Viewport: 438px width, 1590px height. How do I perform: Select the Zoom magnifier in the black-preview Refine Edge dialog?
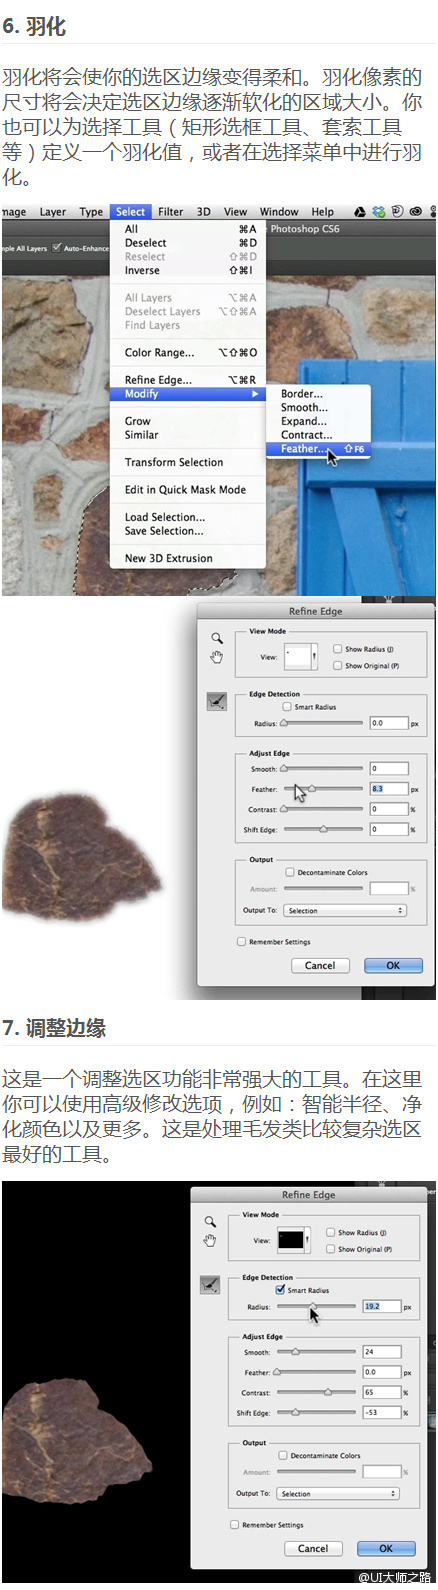[209, 1221]
